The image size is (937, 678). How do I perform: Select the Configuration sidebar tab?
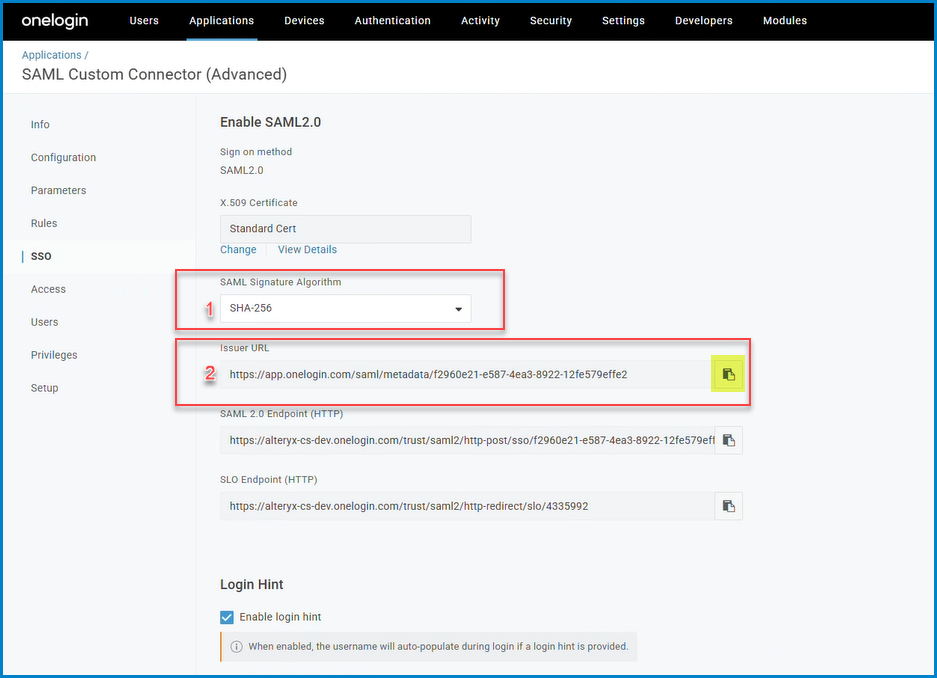(x=63, y=157)
